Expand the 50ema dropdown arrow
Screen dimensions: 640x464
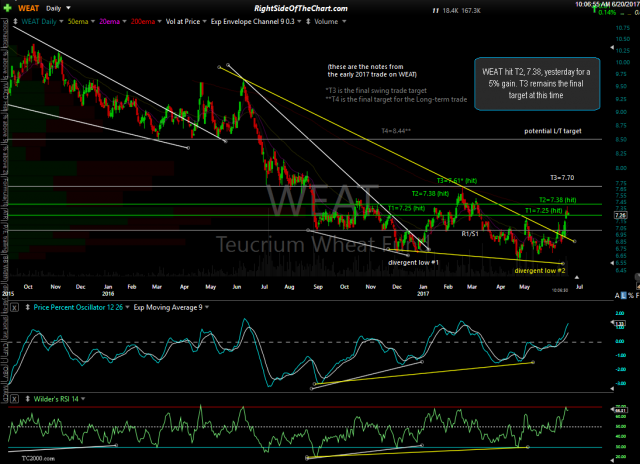point(93,21)
